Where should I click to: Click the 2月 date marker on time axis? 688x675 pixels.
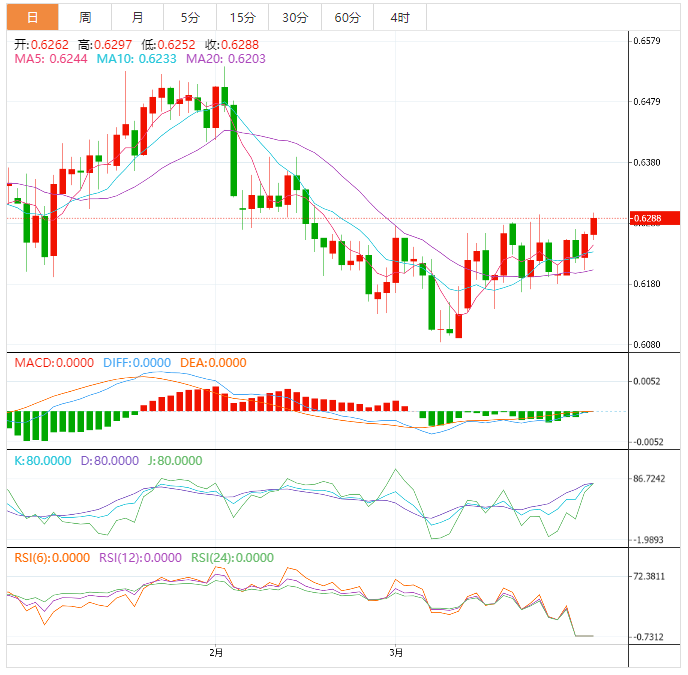(217, 654)
